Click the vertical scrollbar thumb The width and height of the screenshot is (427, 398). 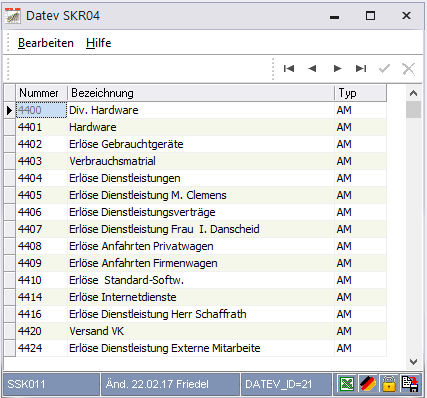coord(413,110)
